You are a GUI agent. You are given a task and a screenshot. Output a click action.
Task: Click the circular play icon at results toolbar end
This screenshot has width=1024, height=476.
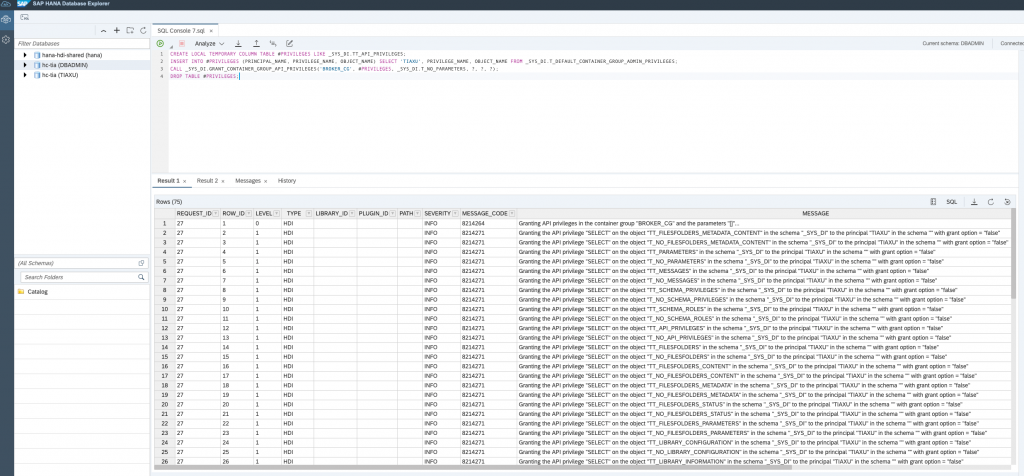click(1008, 202)
